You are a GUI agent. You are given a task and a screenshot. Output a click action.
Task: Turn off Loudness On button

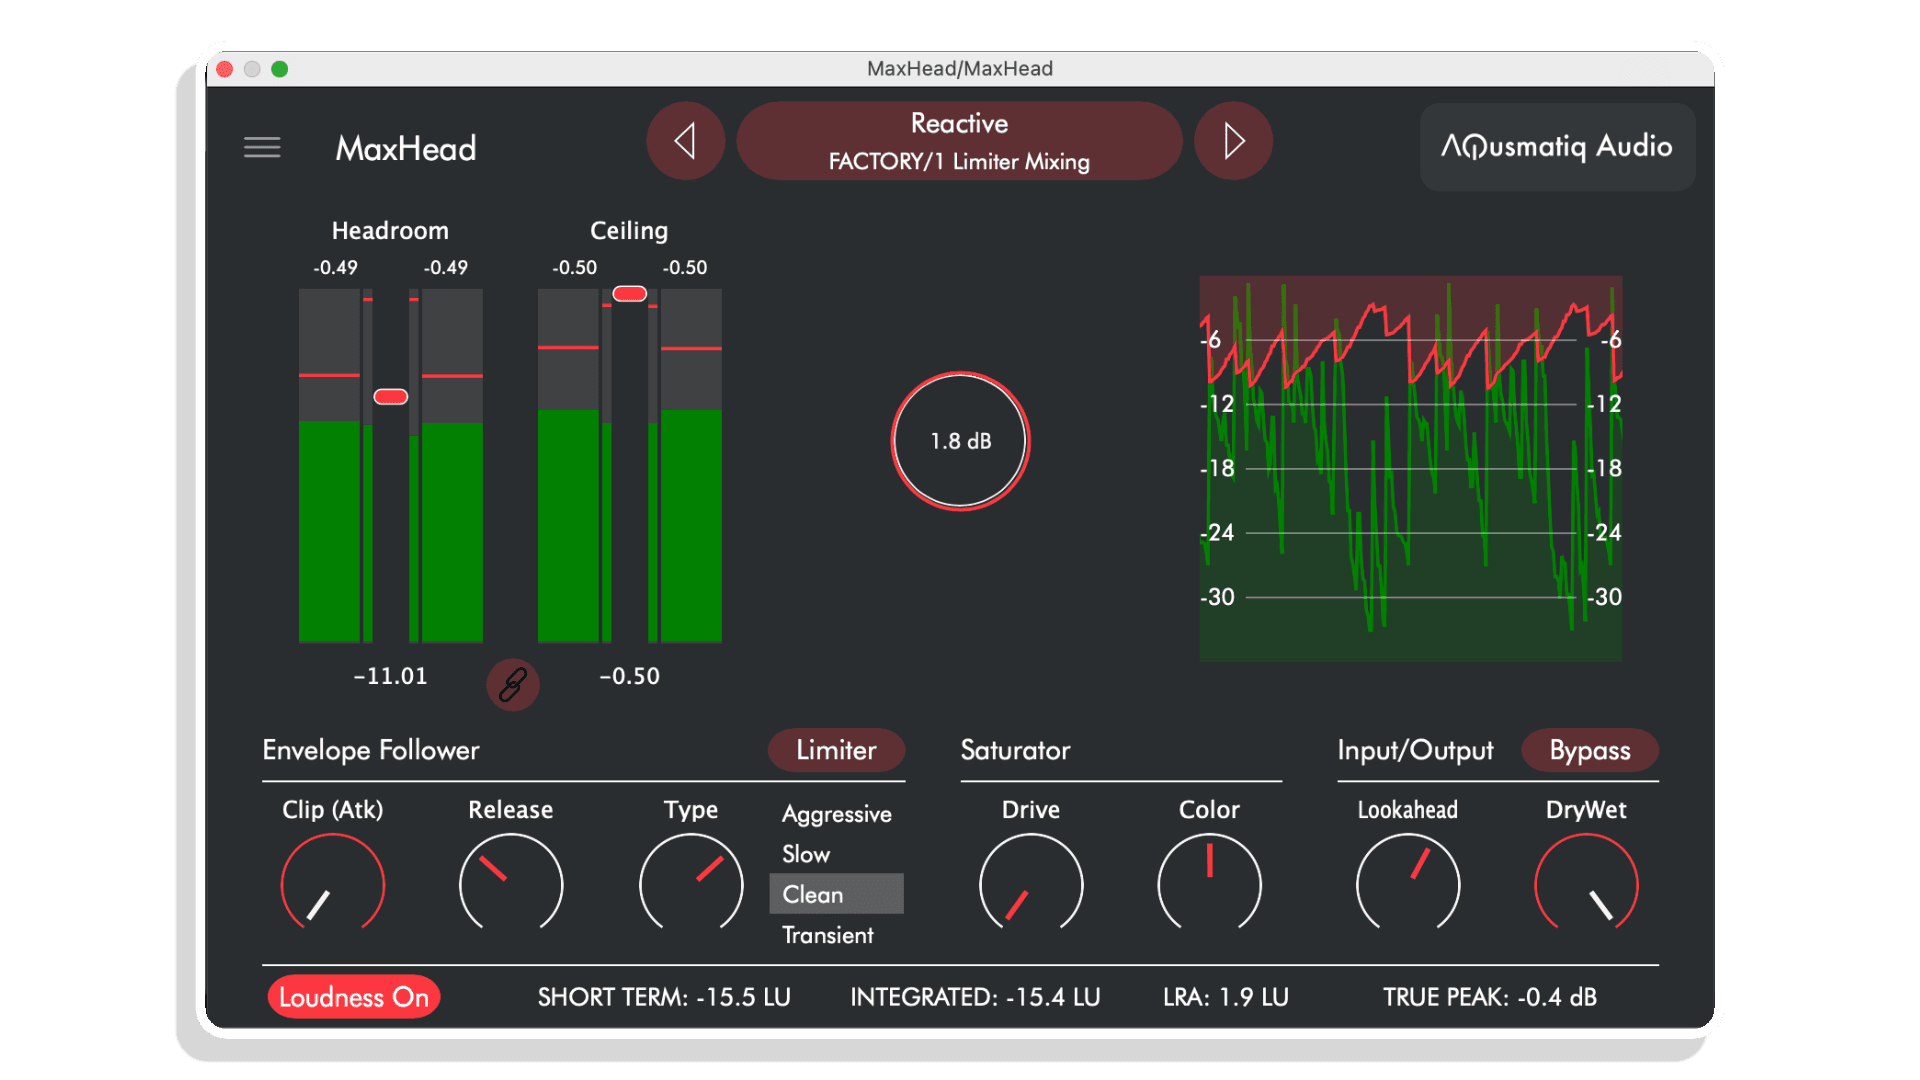[354, 997]
